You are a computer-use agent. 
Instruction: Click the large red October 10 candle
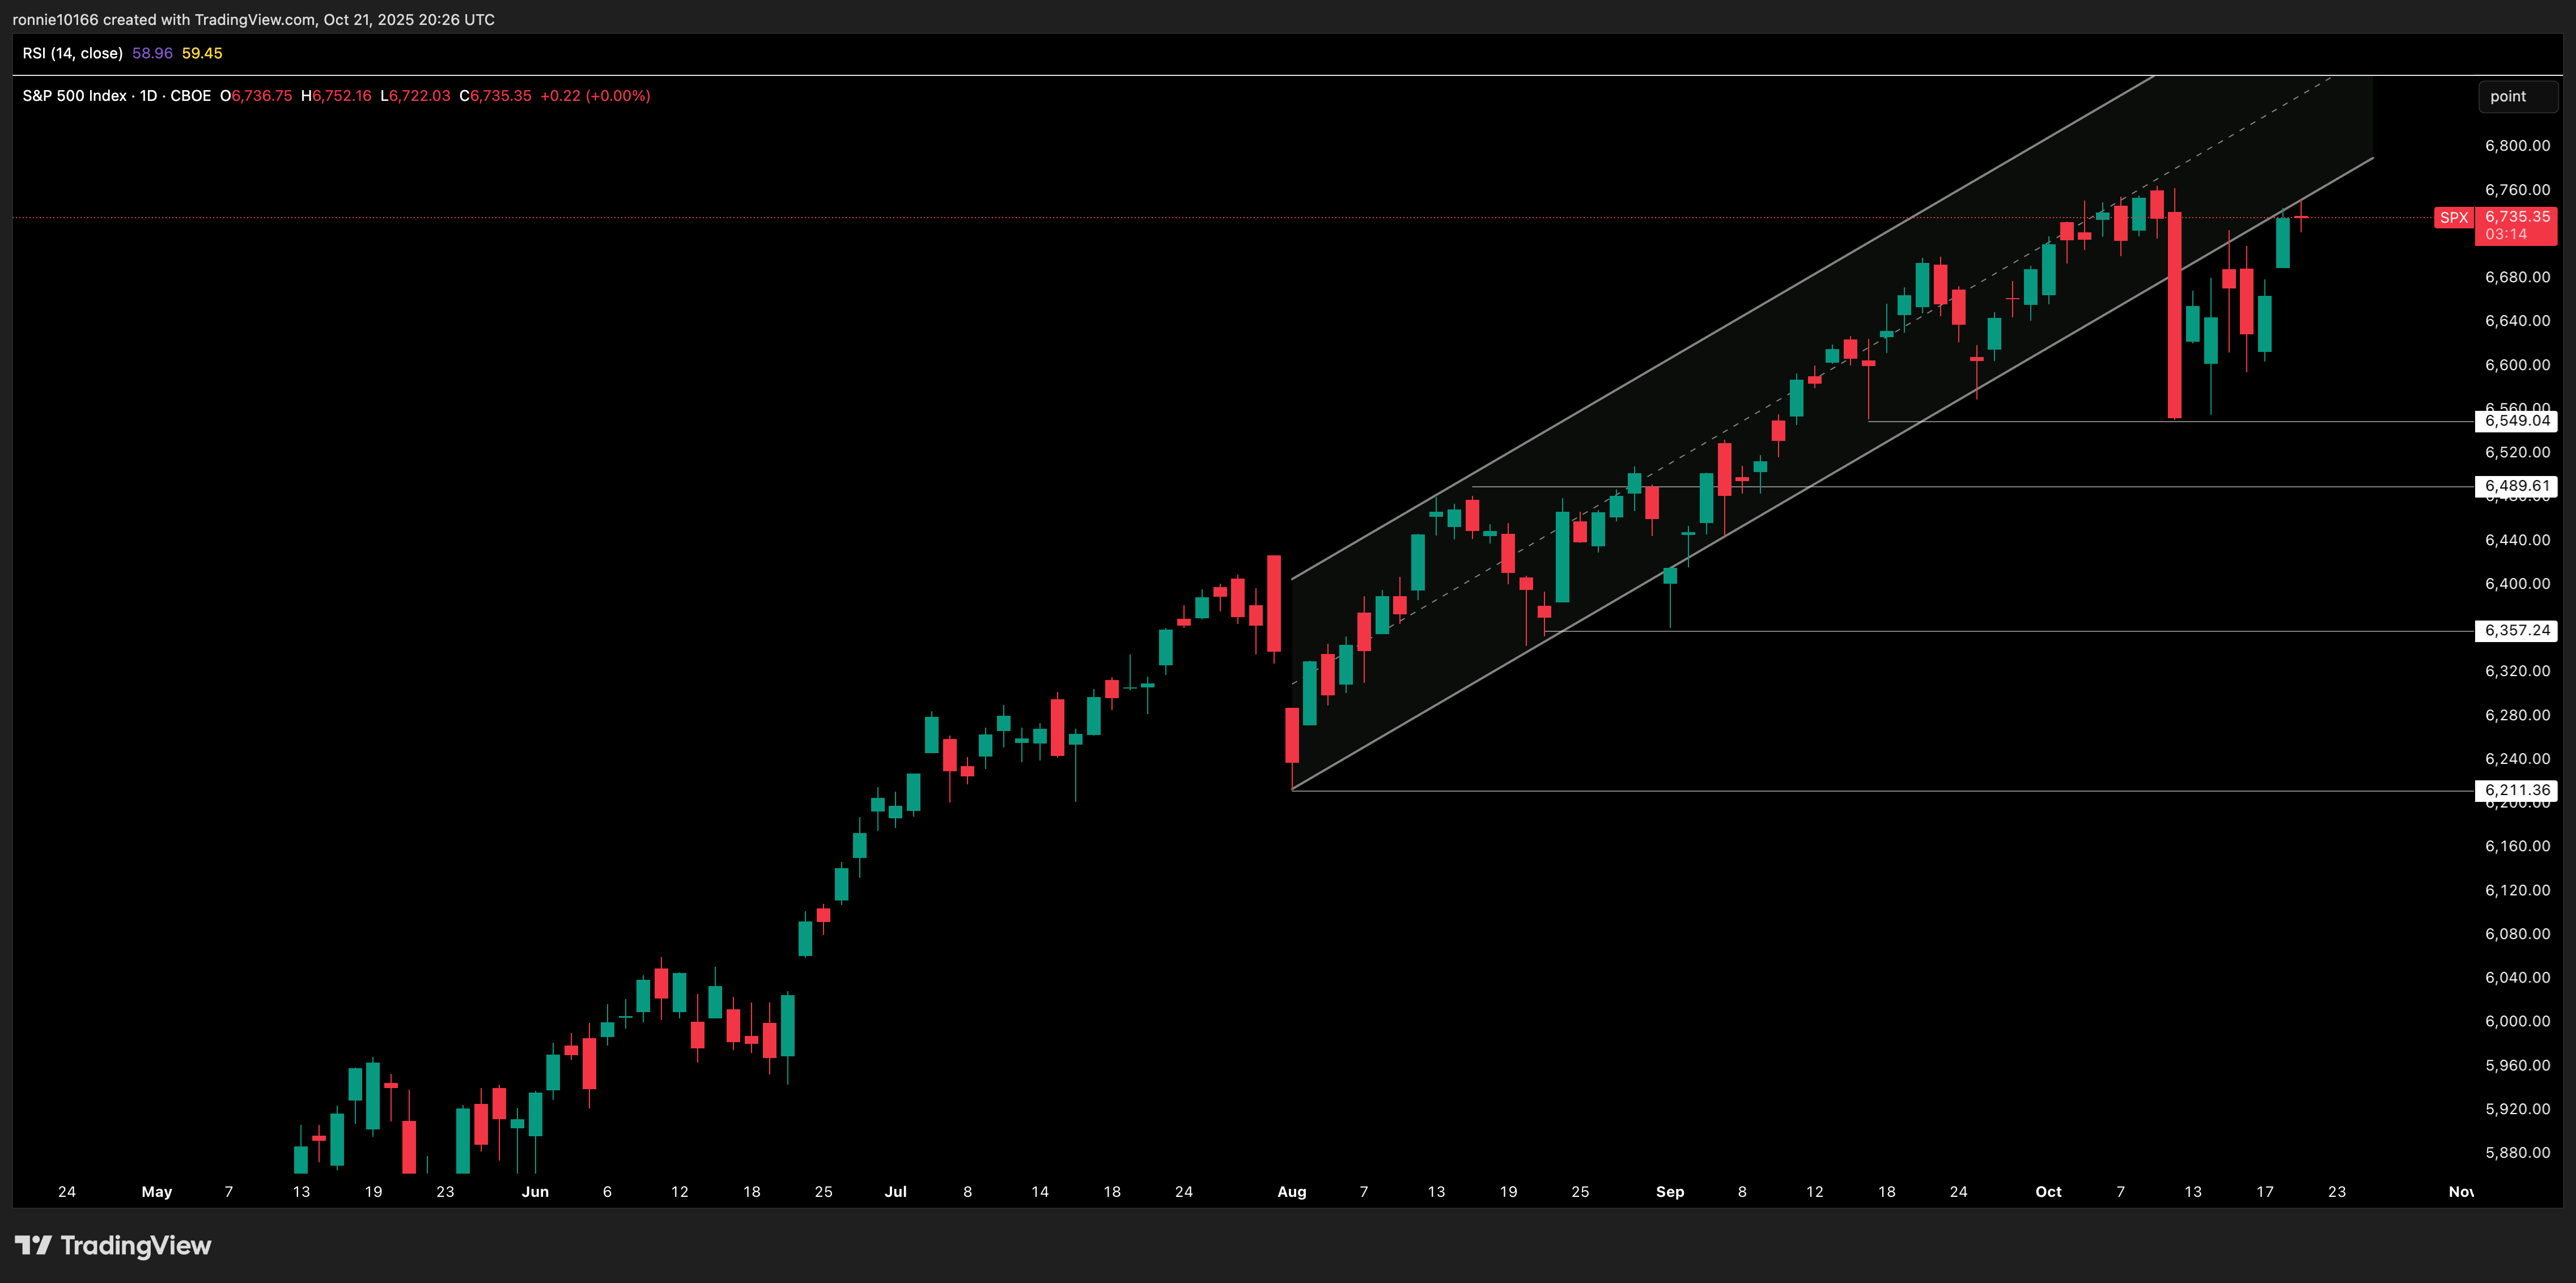[x=2174, y=315]
